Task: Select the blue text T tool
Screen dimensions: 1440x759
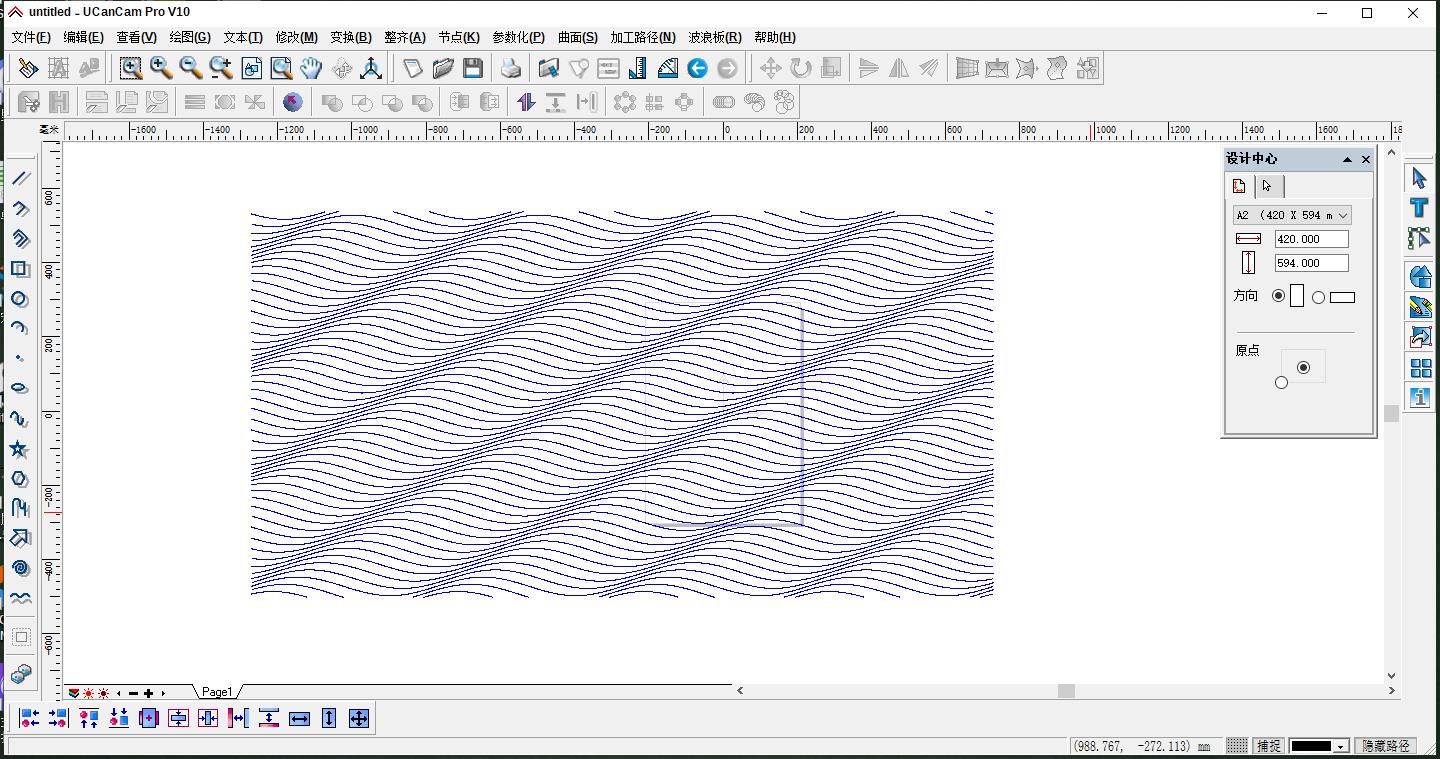Action: point(1419,208)
